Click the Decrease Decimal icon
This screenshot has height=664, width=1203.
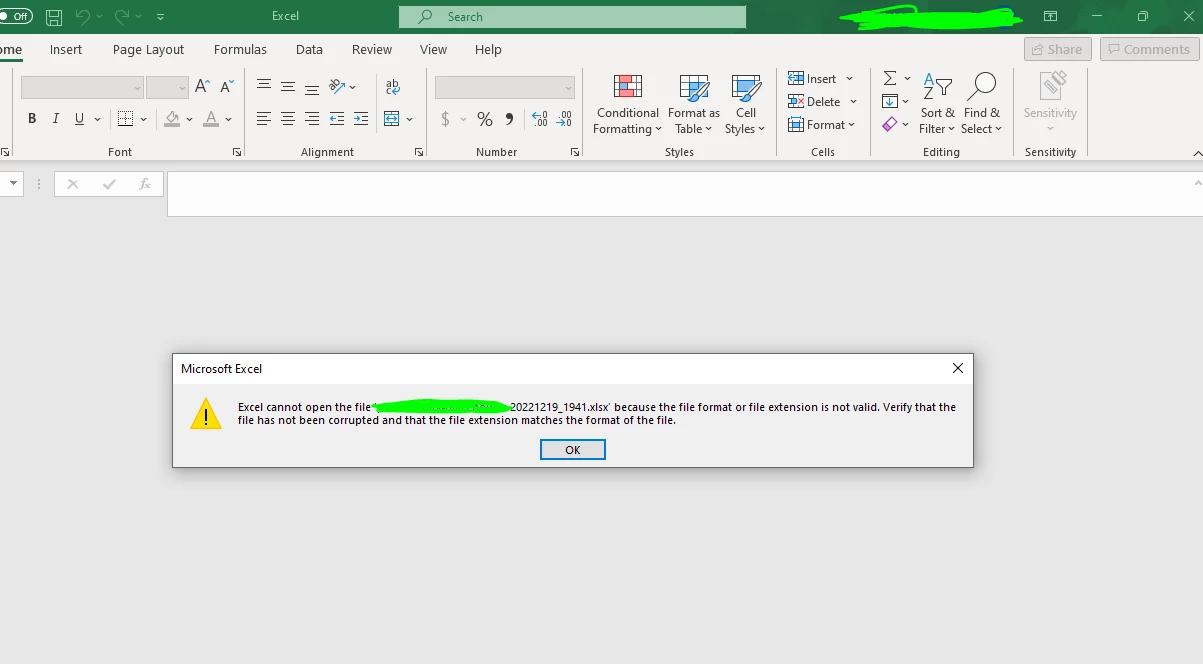564,119
